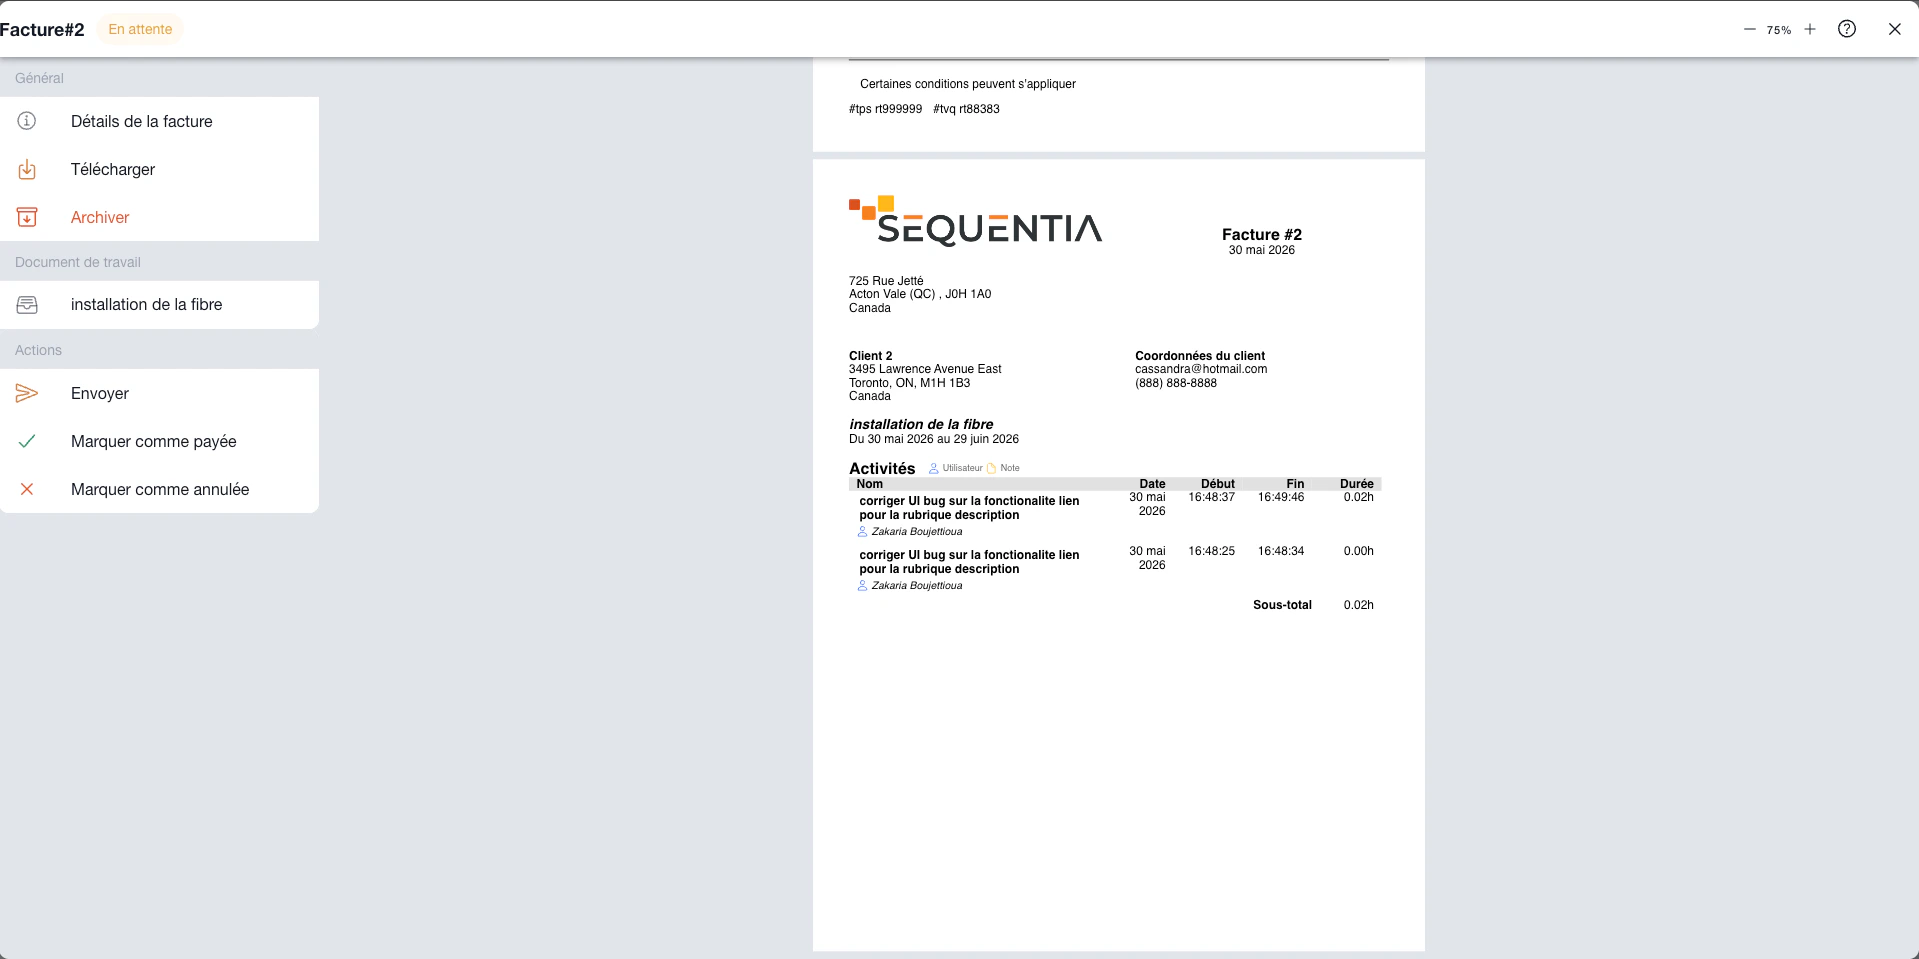Zoom out with the minus button
This screenshot has height=959, width=1919.
[x=1749, y=29]
